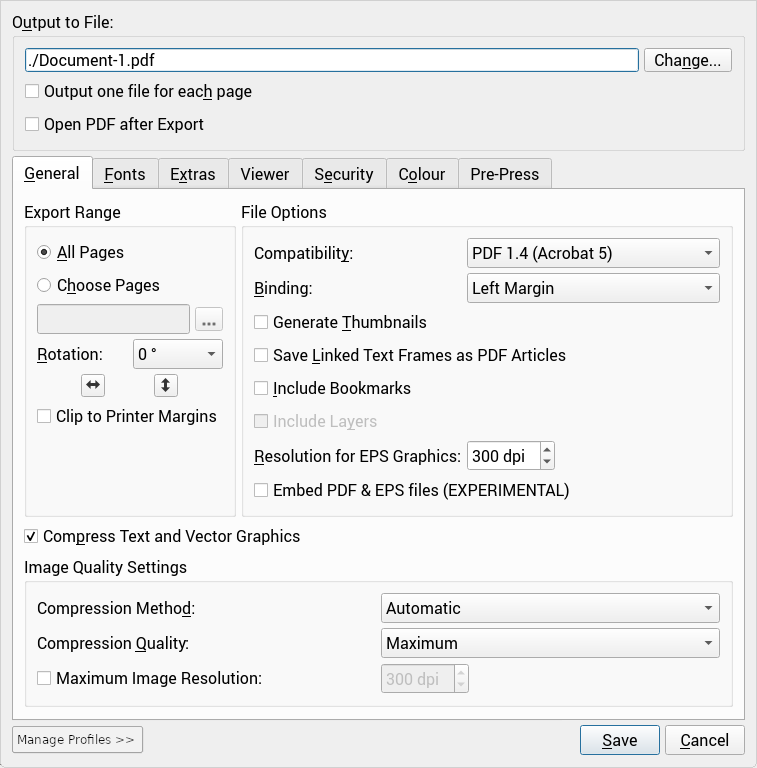Switch to the Fonts tab
Image resolution: width=757 pixels, height=768 pixels.
125,174
